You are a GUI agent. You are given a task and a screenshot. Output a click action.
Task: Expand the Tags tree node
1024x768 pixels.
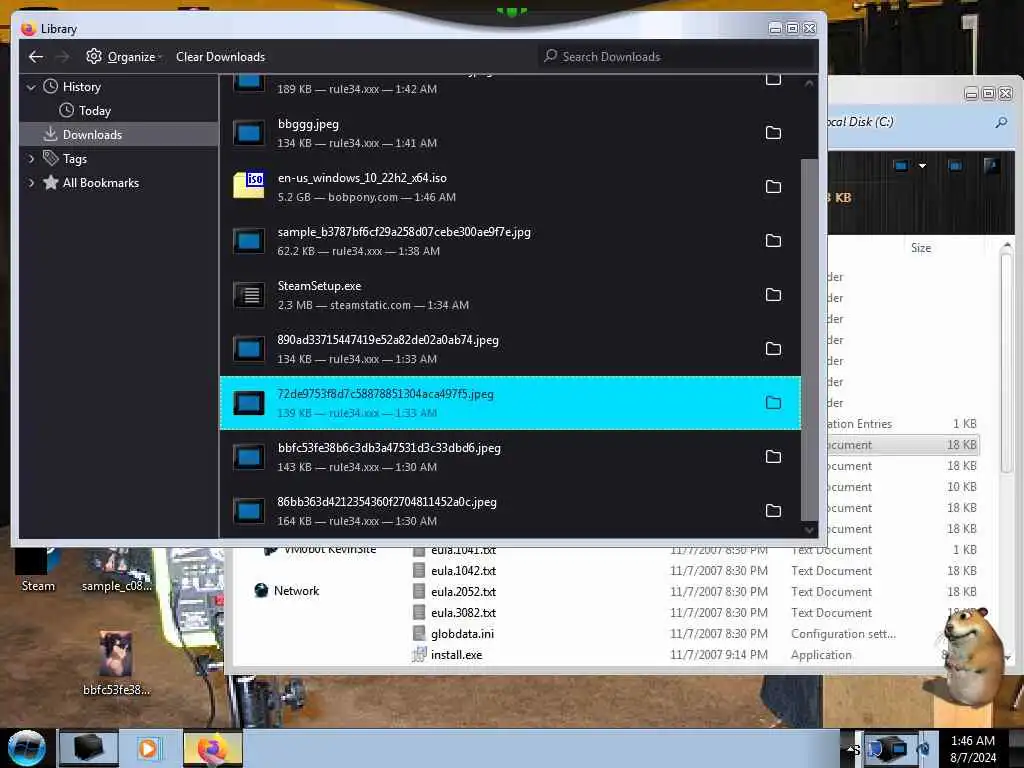coord(31,159)
